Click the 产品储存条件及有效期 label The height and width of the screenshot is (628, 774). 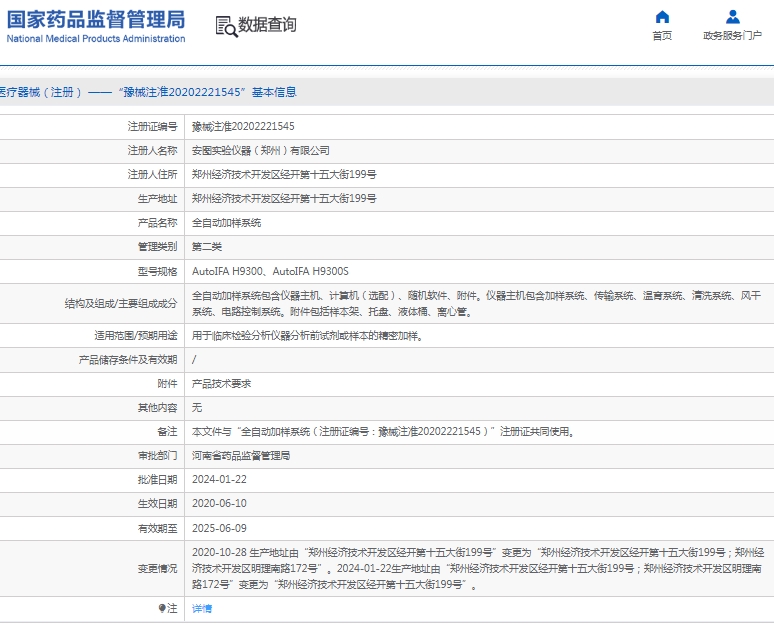click(128, 360)
